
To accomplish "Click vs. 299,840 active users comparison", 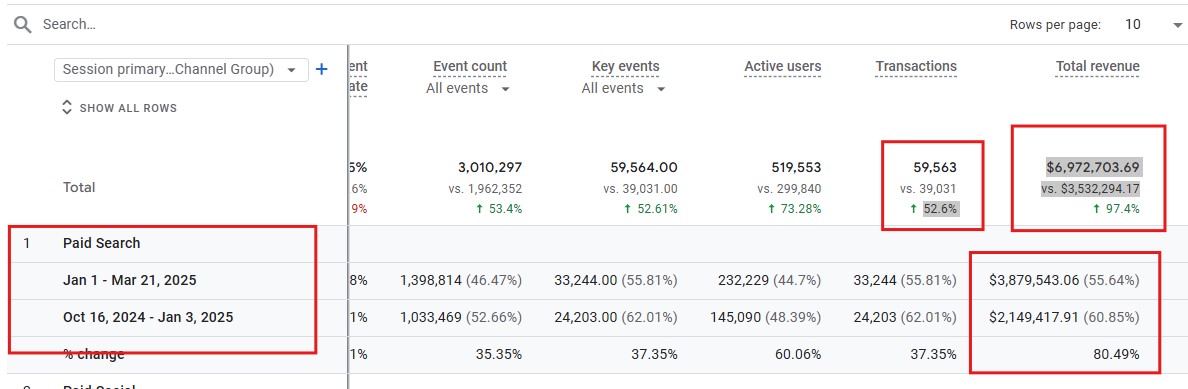I will pyautogui.click(x=789, y=189).
